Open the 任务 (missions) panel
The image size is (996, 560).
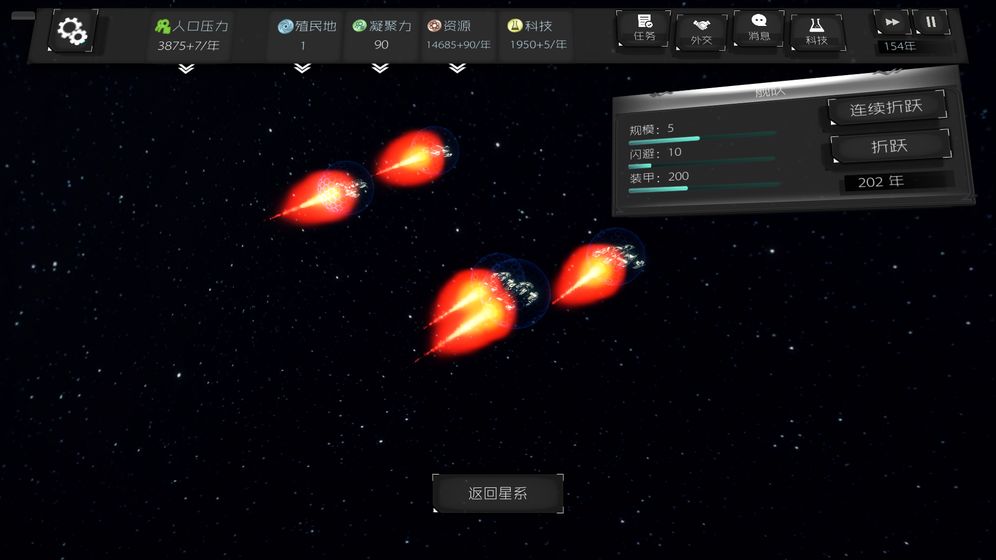pyautogui.click(x=644, y=28)
